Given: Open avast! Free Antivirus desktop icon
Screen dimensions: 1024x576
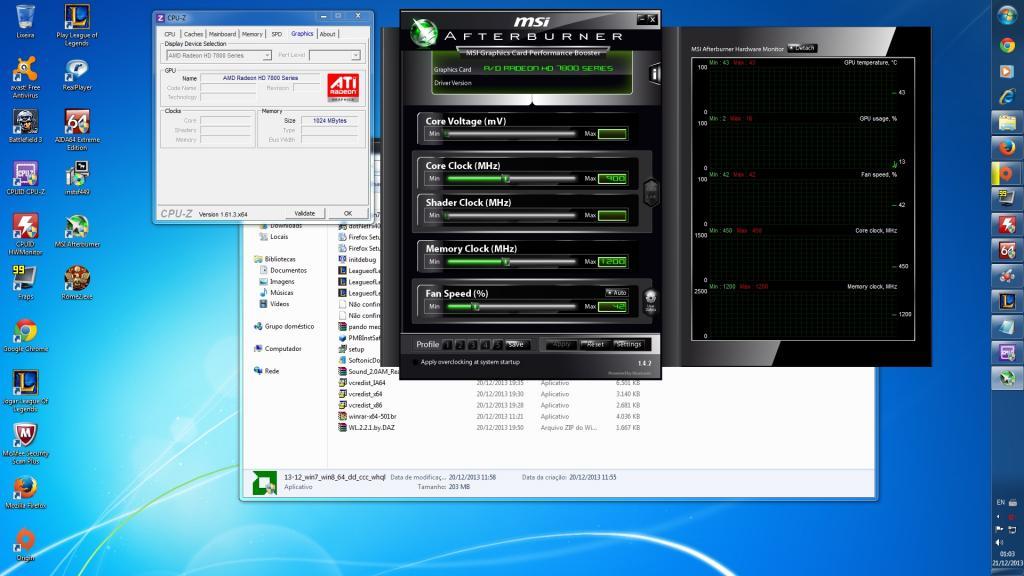Looking at the screenshot, I should pos(25,77).
